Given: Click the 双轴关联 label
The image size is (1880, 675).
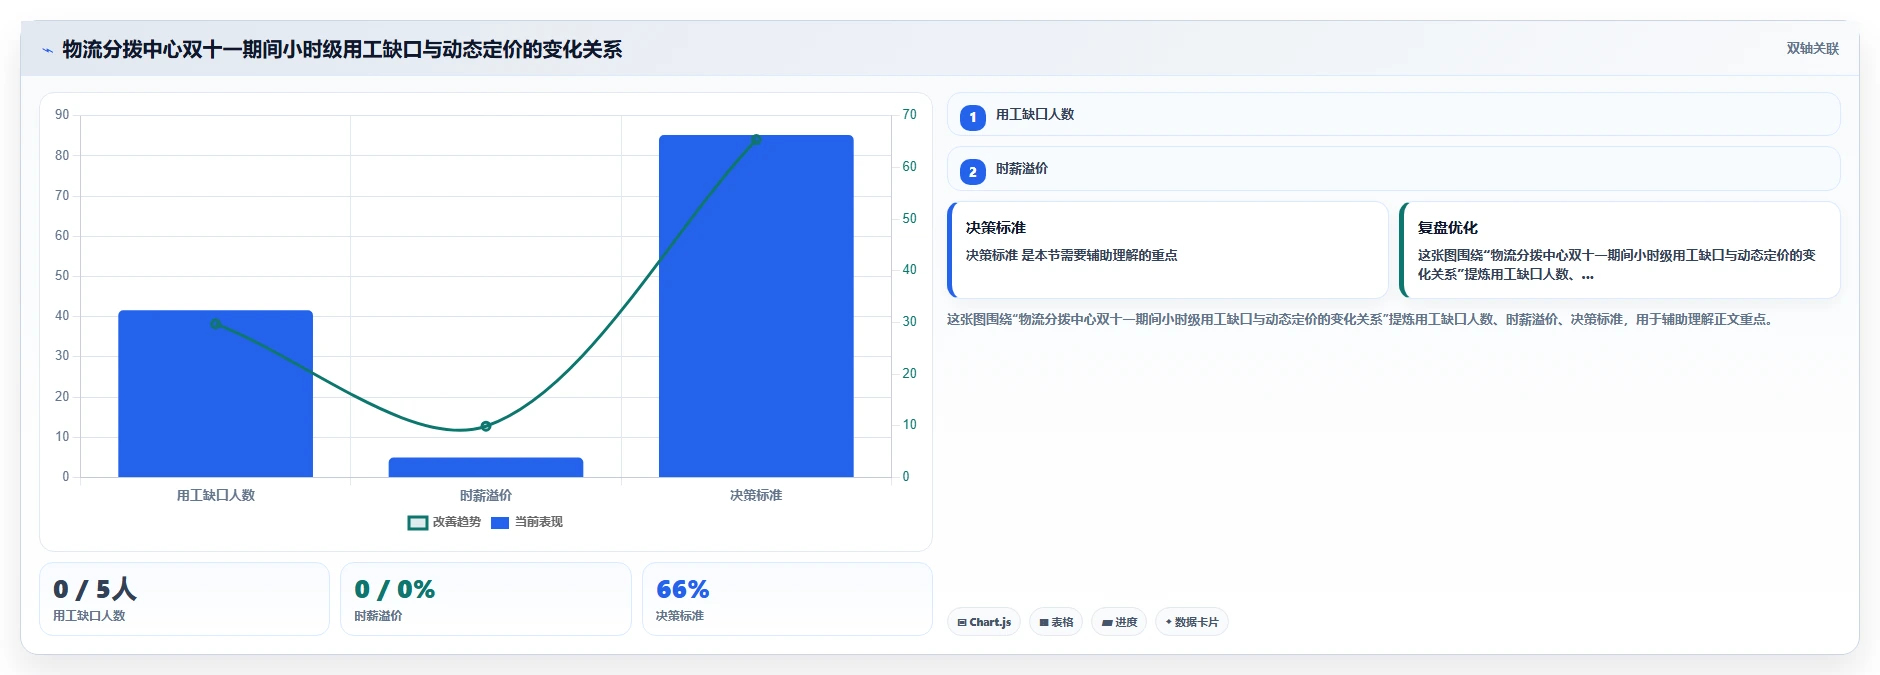Looking at the screenshot, I should (1812, 48).
